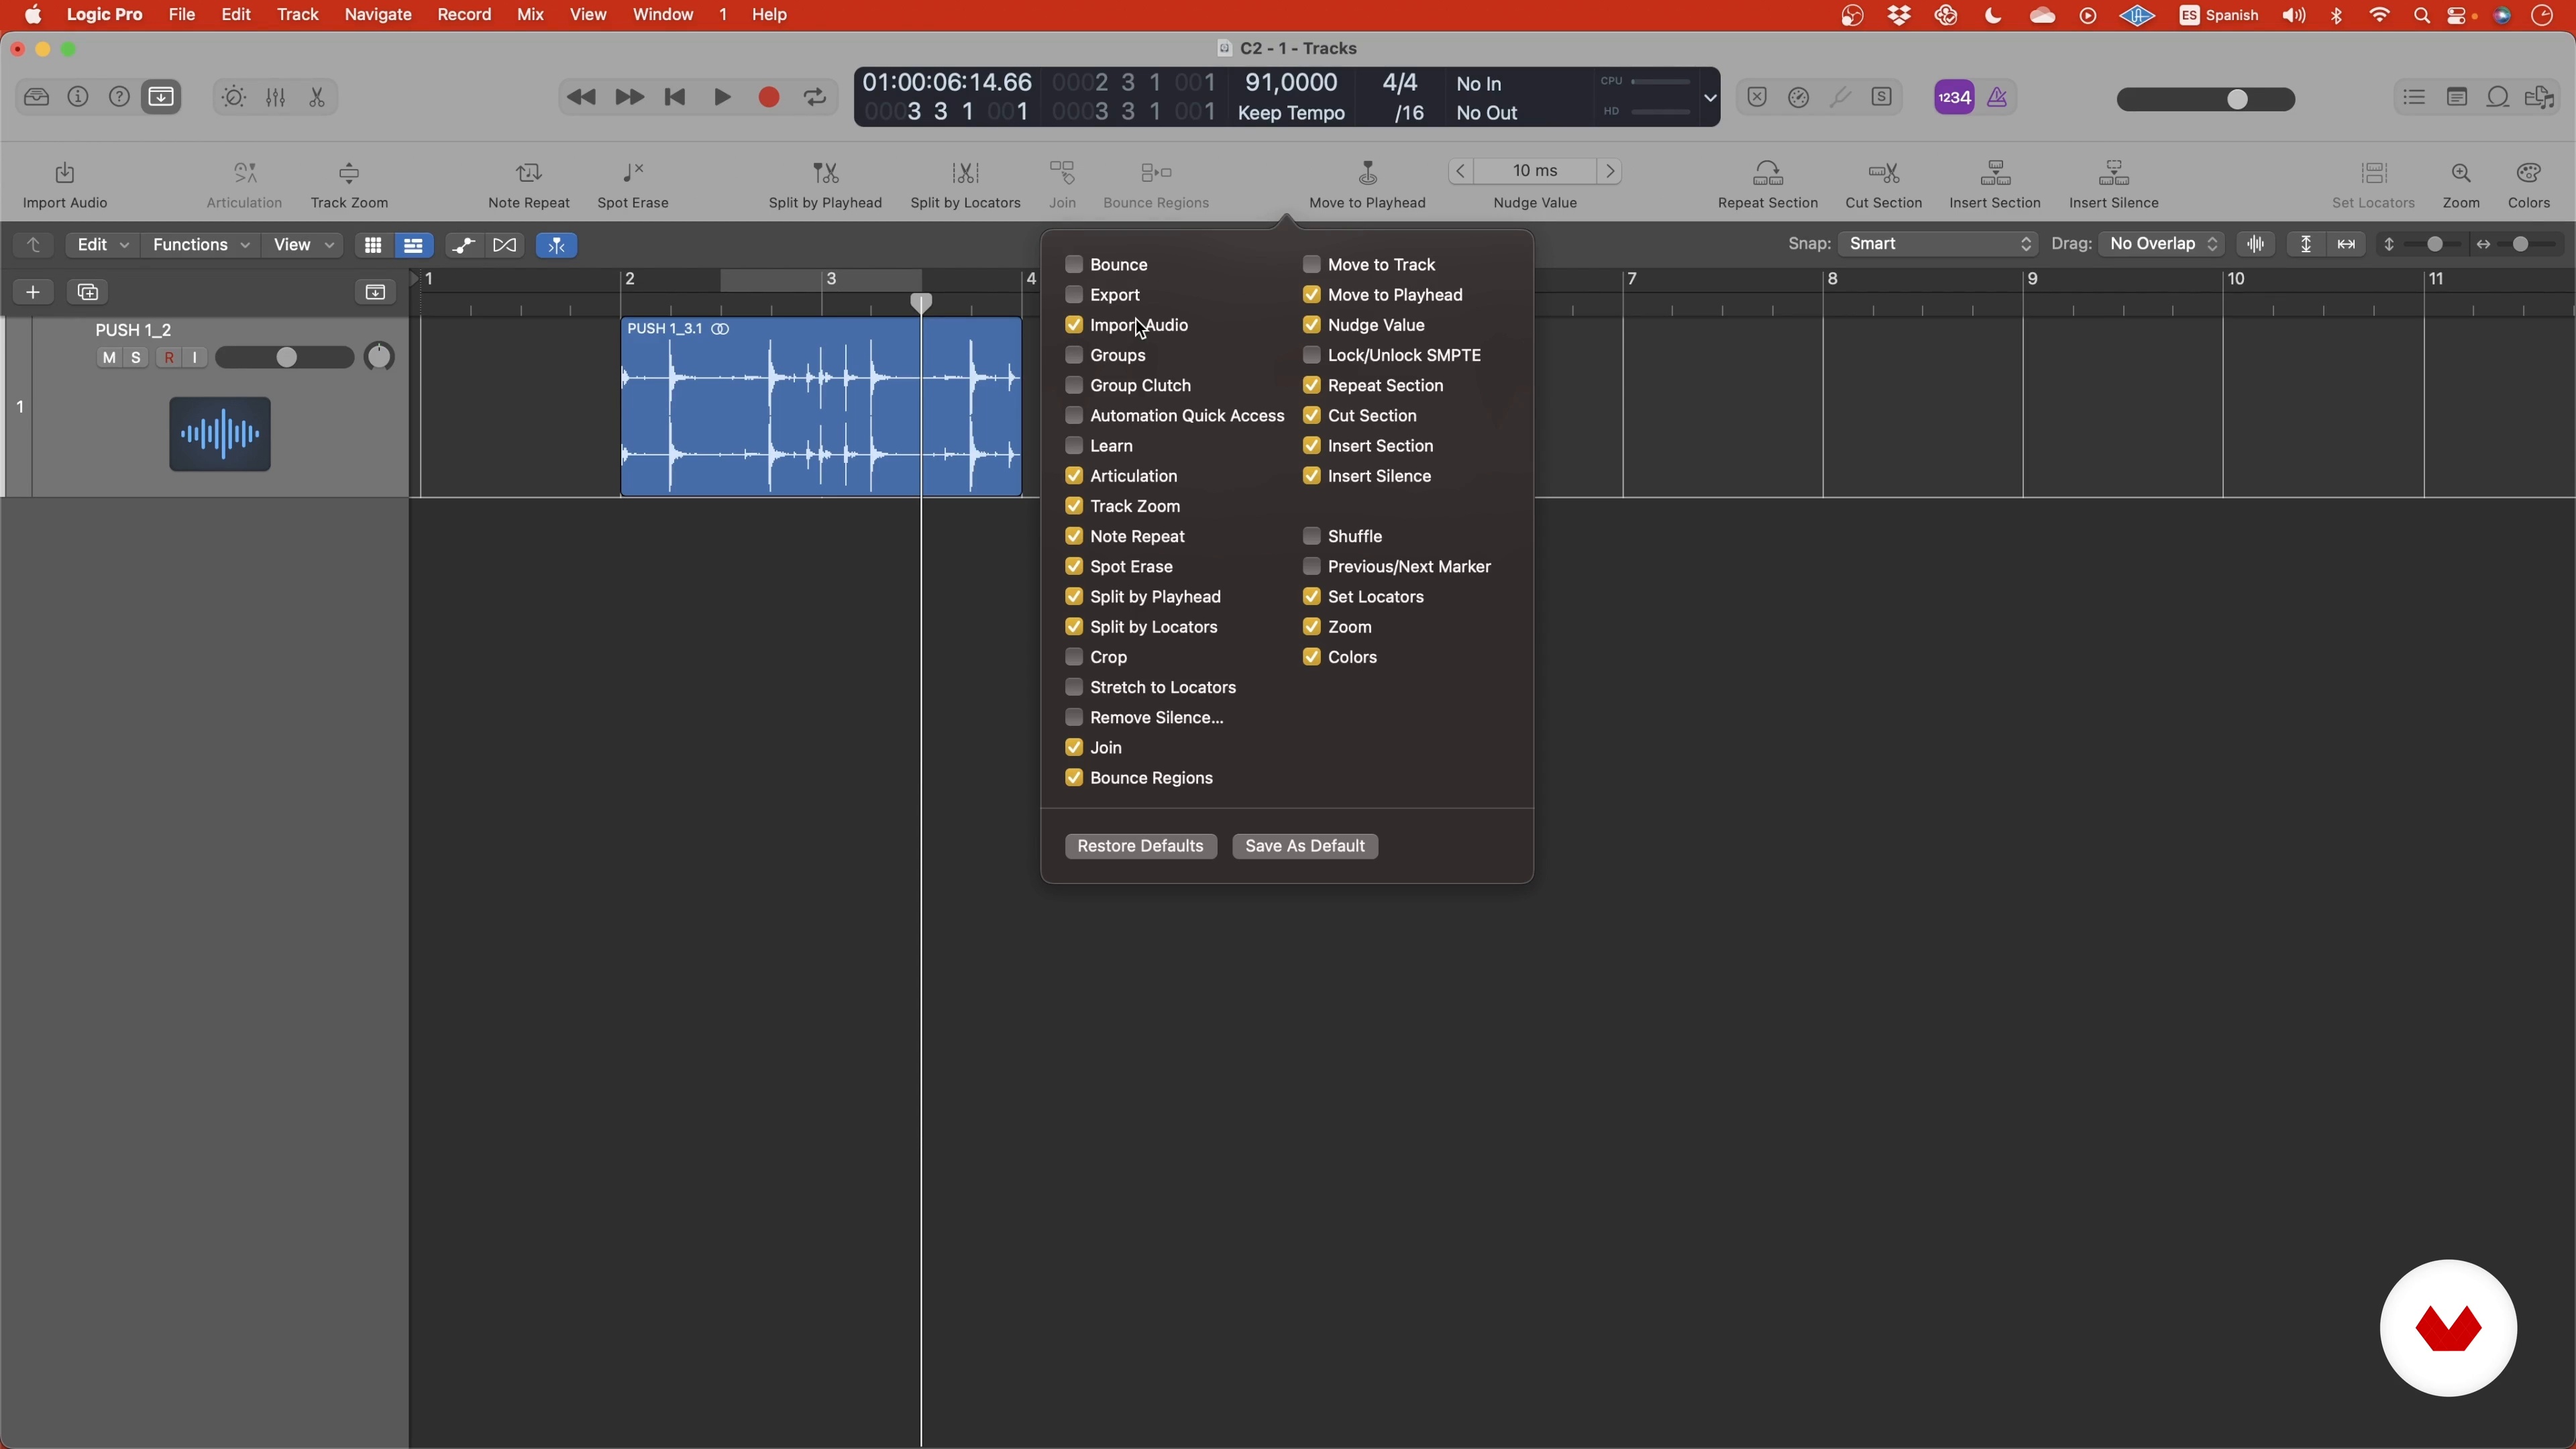Viewport: 2576px width, 1449px height.
Task: Open the Library button in control bar
Action: click(x=37, y=97)
